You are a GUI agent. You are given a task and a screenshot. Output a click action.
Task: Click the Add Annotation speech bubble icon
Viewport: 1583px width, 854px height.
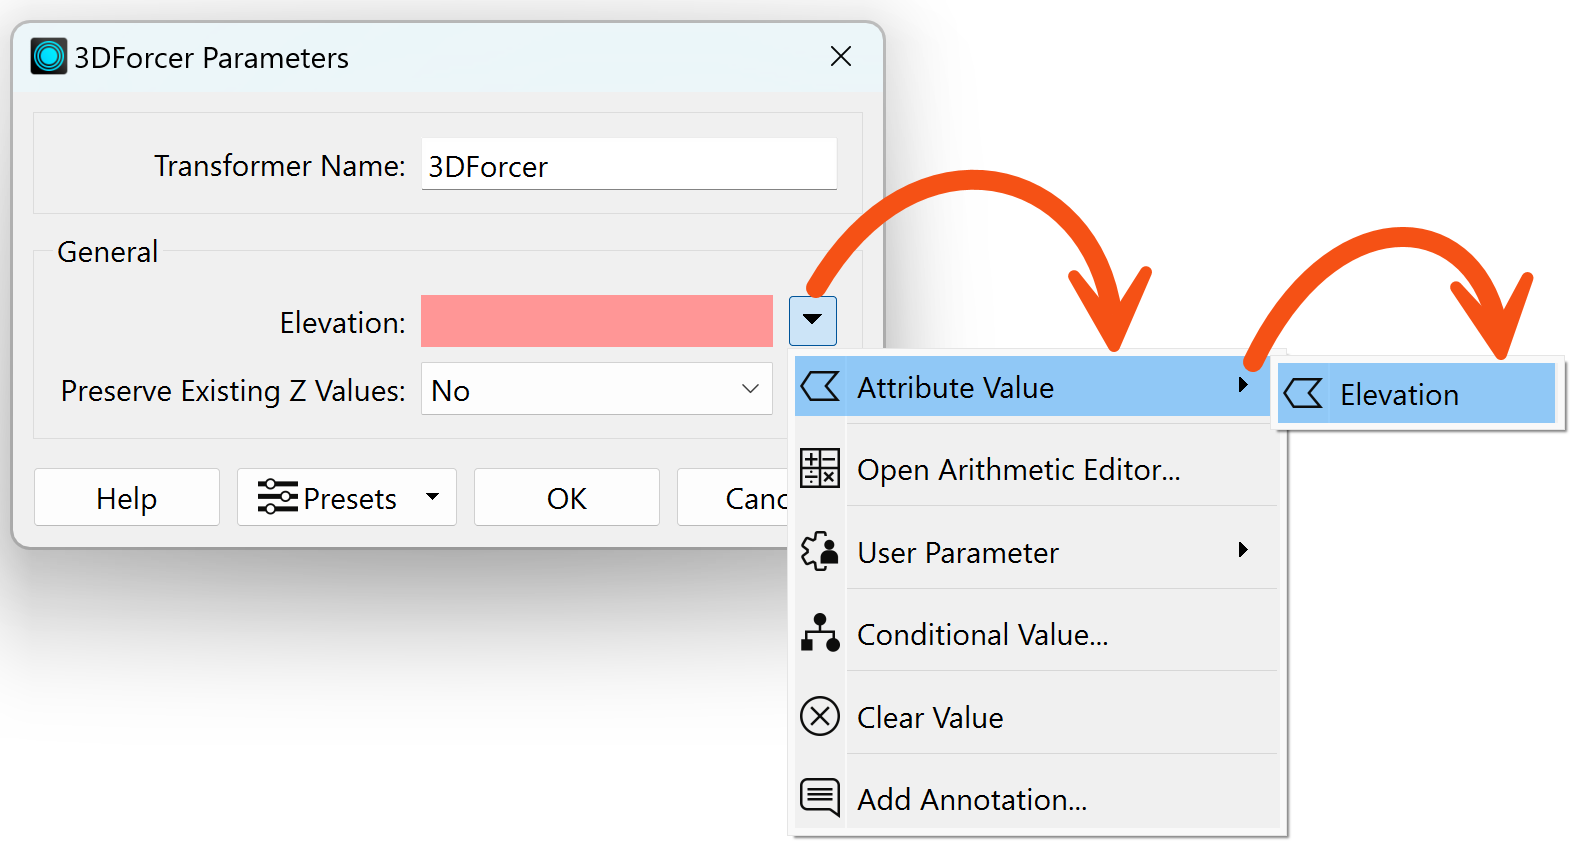pos(820,798)
